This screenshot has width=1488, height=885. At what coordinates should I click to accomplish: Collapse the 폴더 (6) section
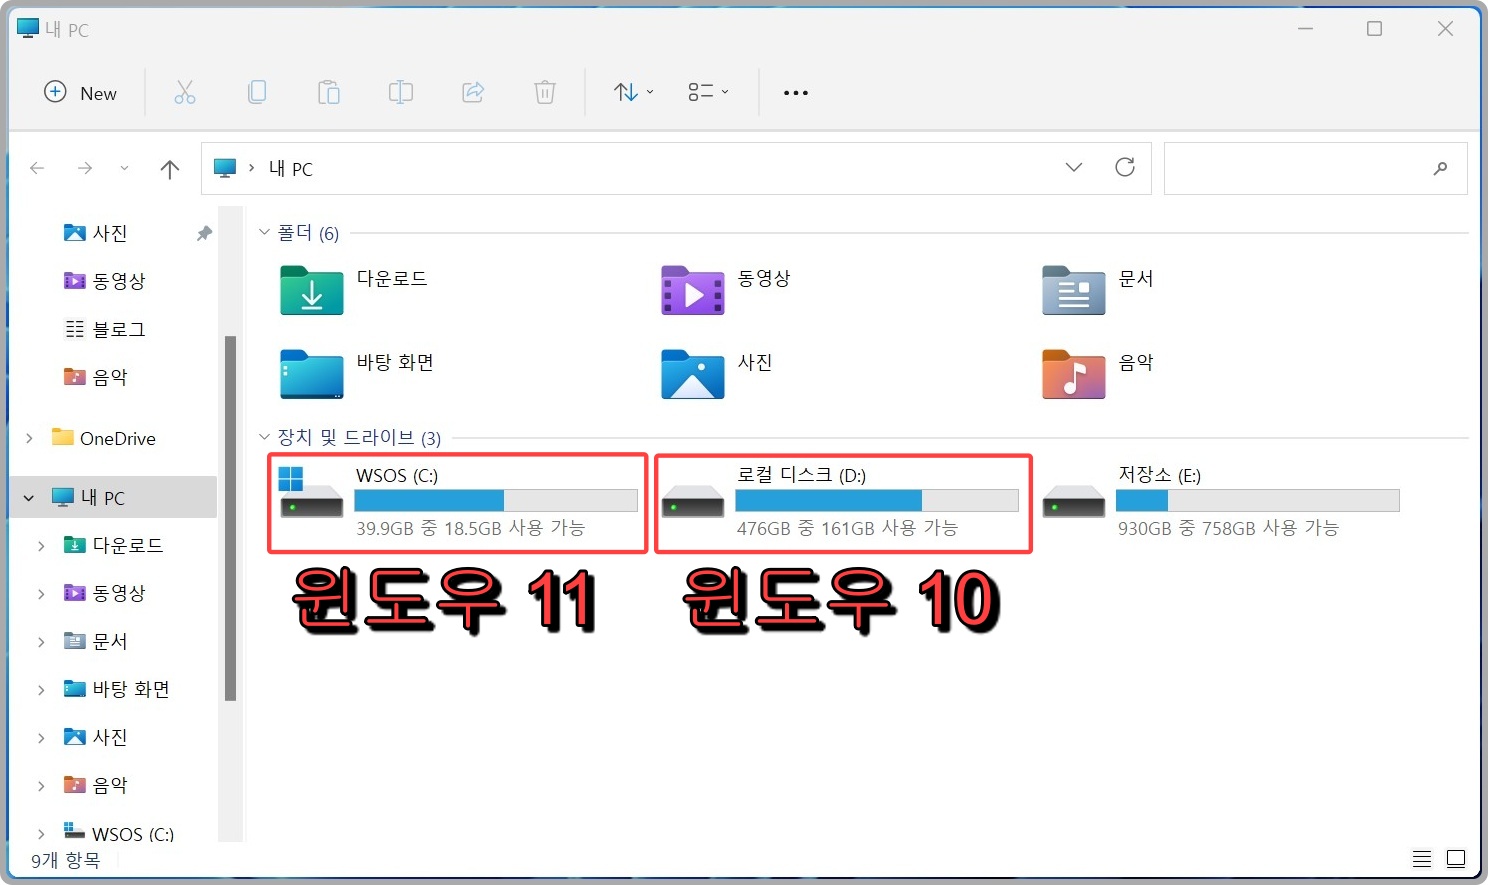pyautogui.click(x=264, y=232)
